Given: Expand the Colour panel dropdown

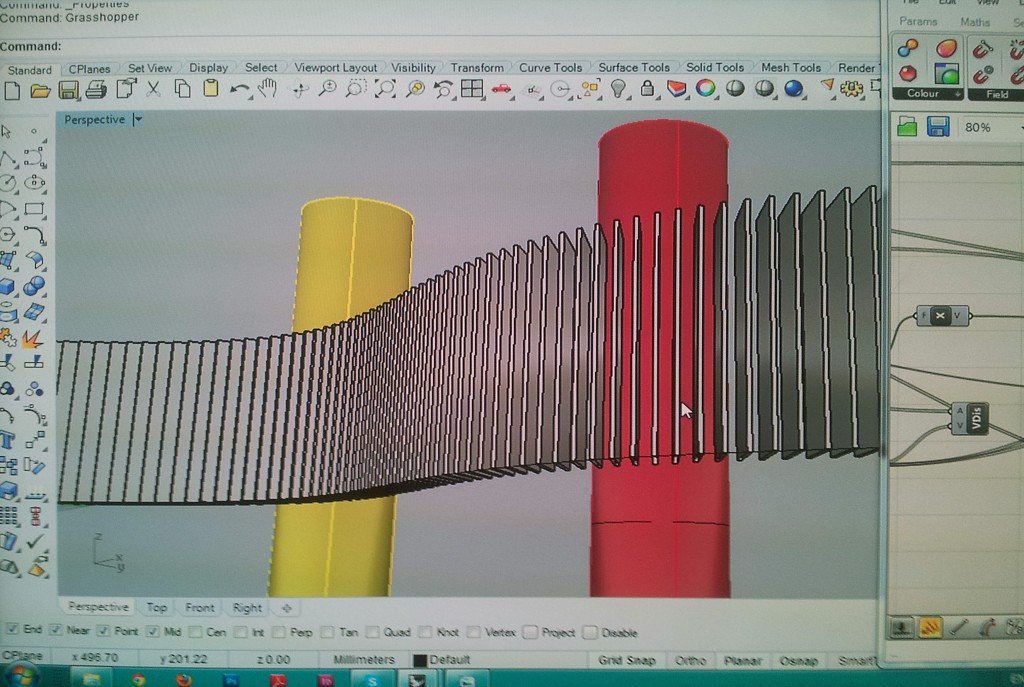Looking at the screenshot, I should point(958,94).
